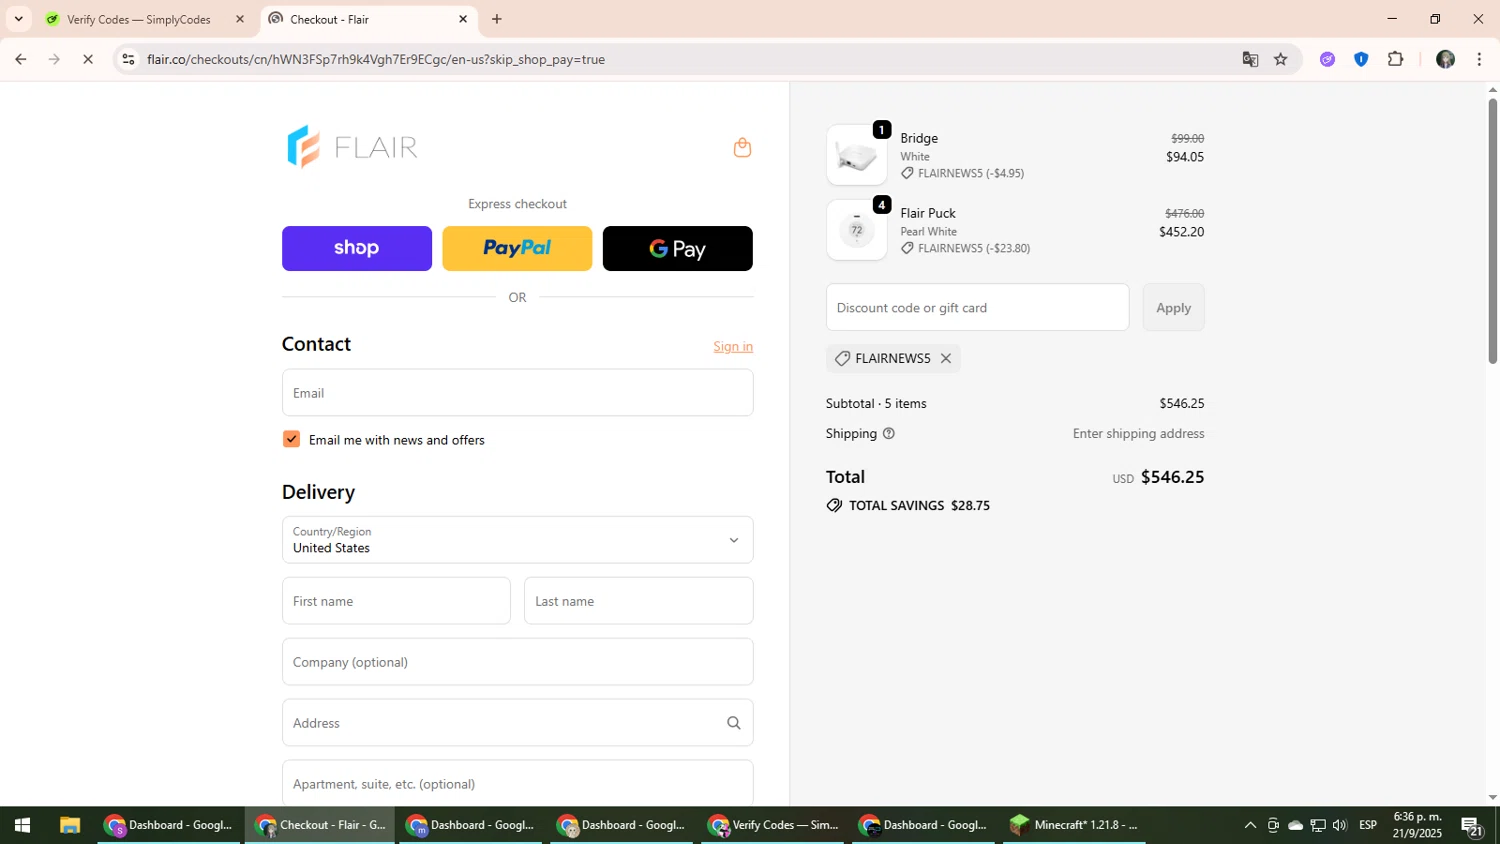Click the Flair Puck price $452.20

tap(1181, 232)
